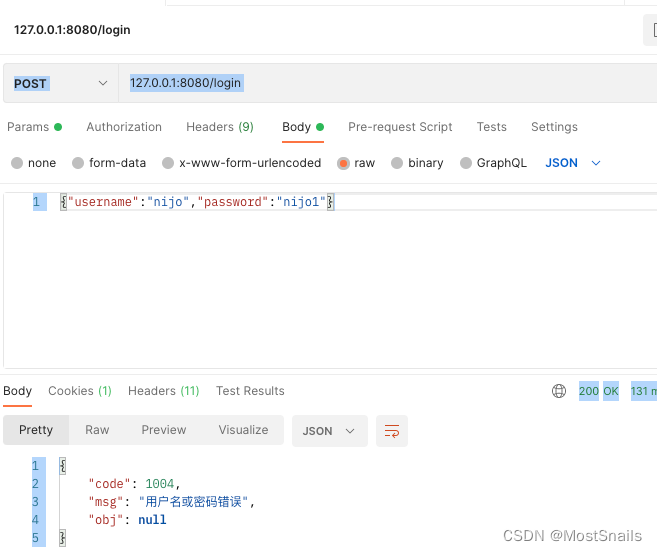The width and height of the screenshot is (657, 551).
Task: Click the "code": 1004 response line
Action: [x=135, y=484]
